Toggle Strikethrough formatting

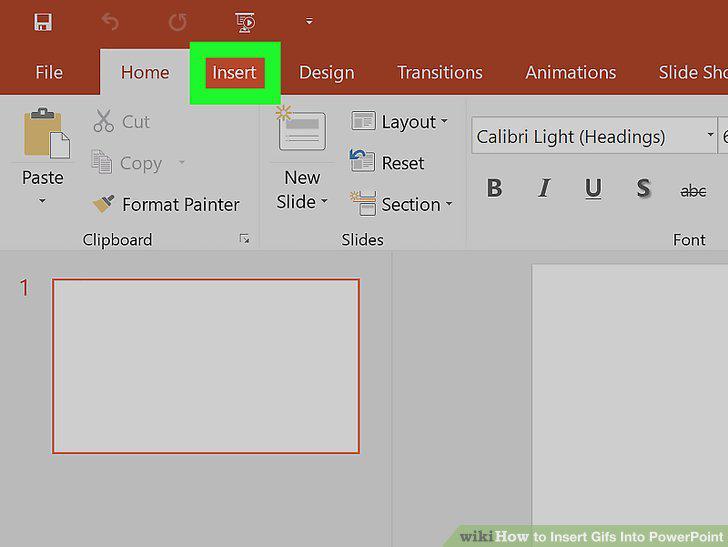[693, 190]
